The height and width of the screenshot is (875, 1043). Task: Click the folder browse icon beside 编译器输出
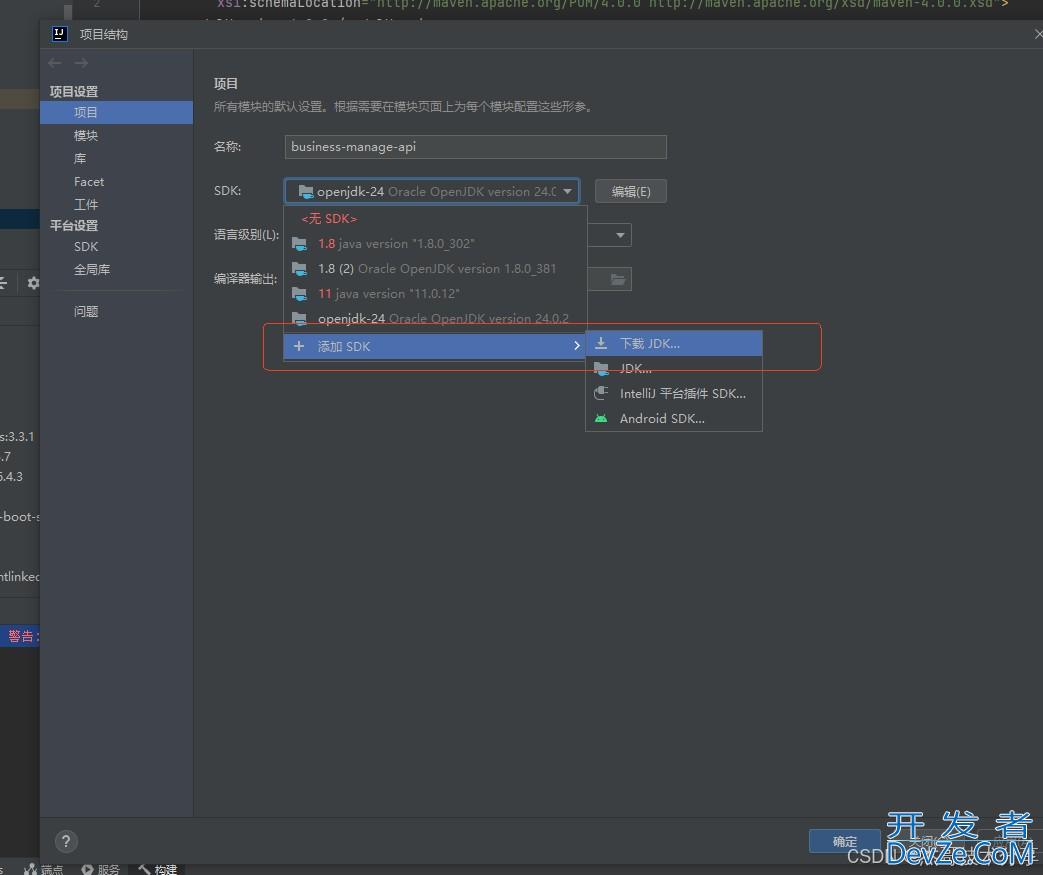(619, 279)
